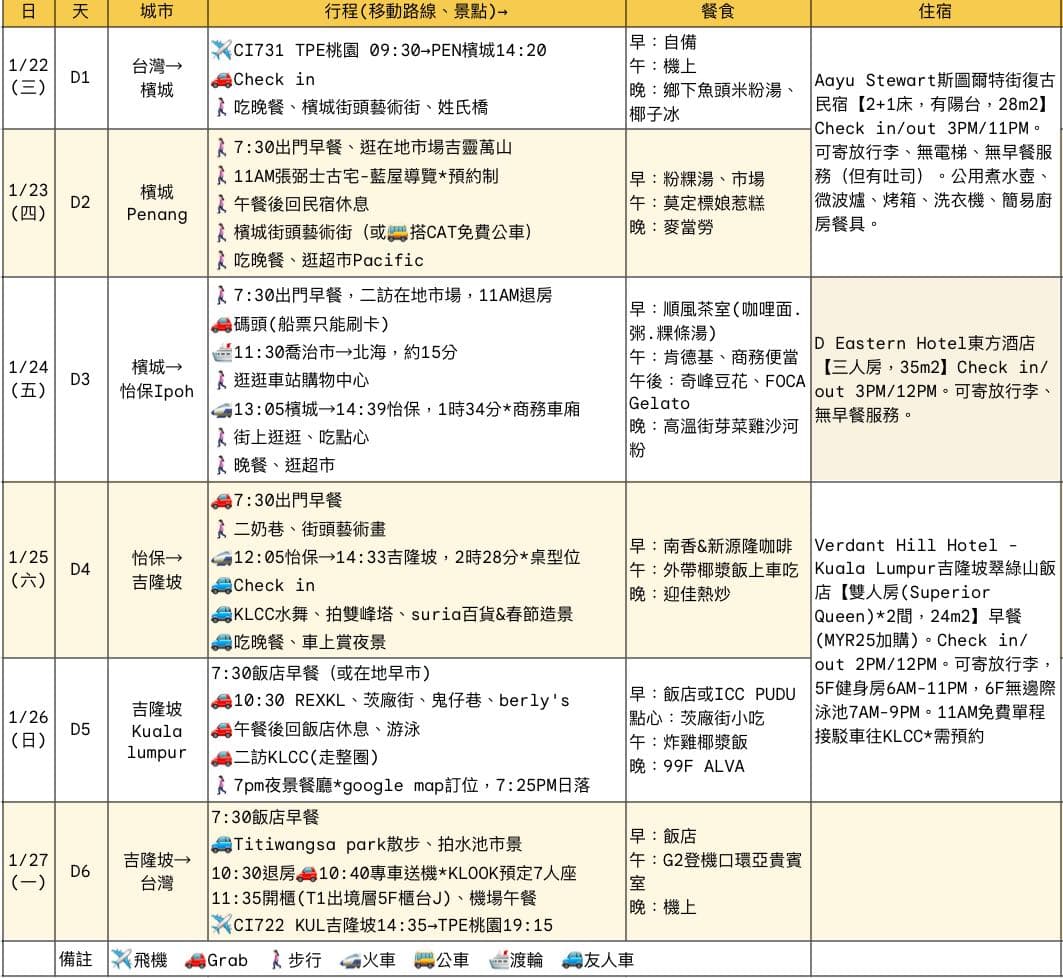
Task: Click the Aayu Stewart lodging description cell
Action: (x=936, y=152)
